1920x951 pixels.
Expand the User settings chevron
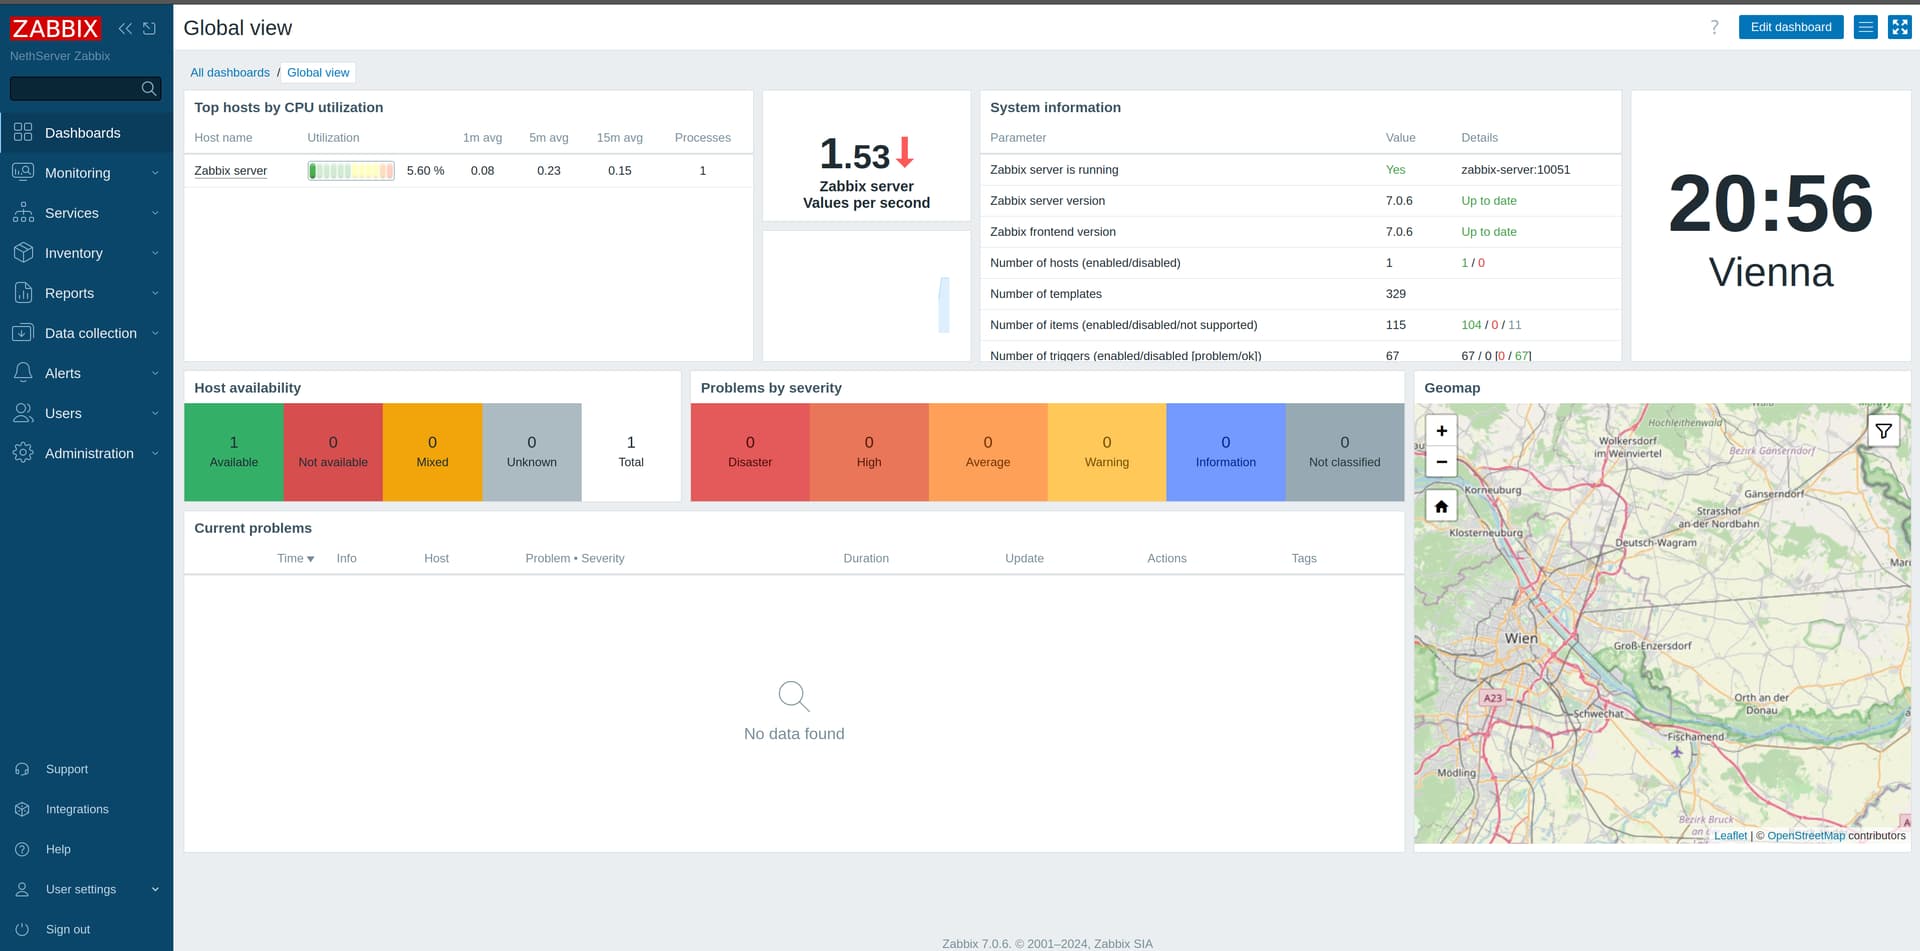[155, 889]
